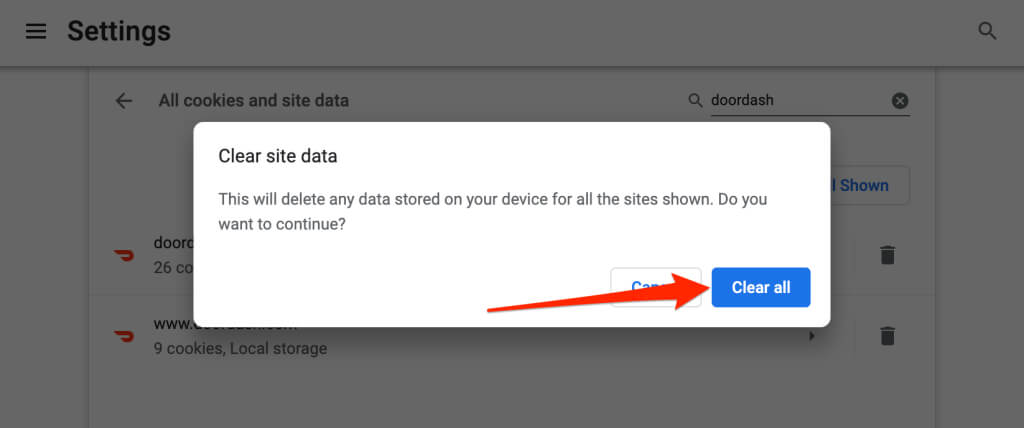
Task: Click the "All cookies and site data" heading
Action: tap(253, 100)
